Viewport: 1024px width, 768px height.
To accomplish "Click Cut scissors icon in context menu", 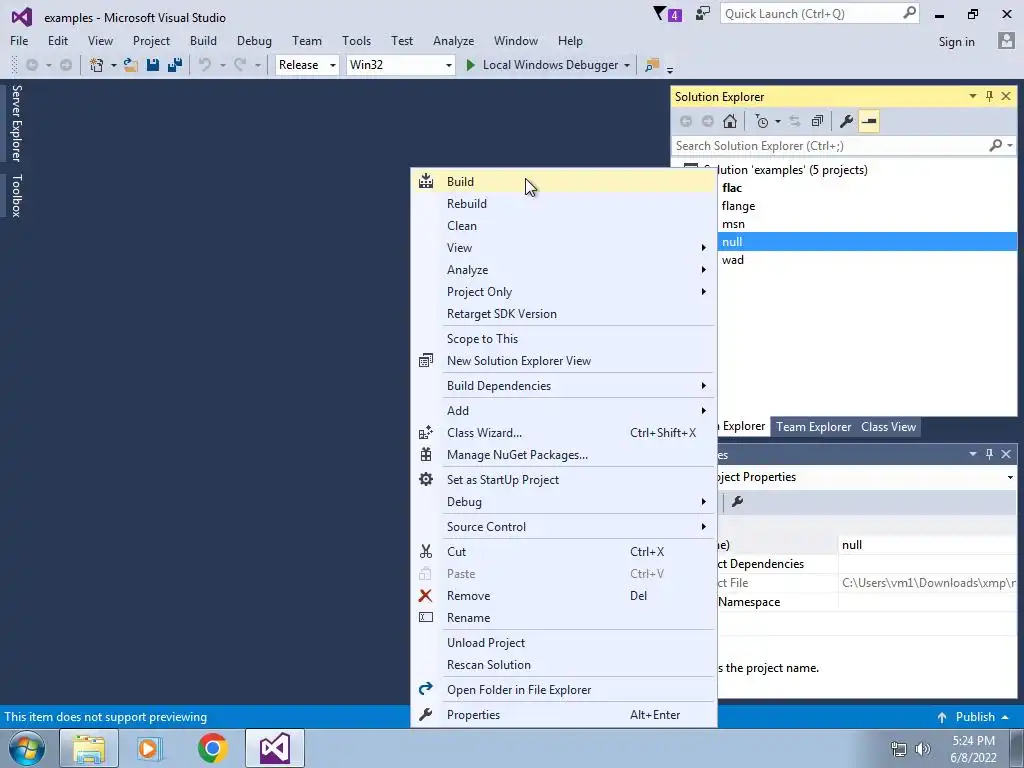I will point(426,551).
